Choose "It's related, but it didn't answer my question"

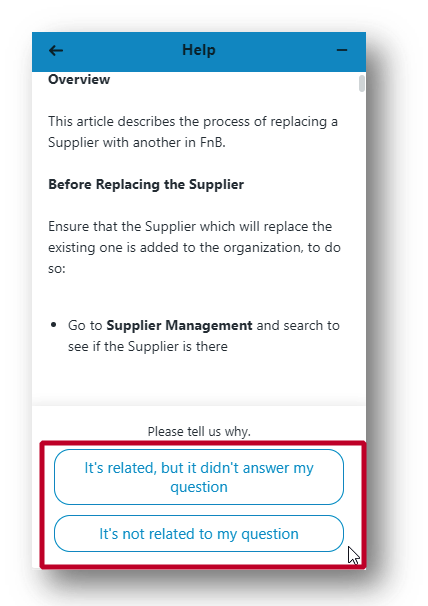(199, 477)
